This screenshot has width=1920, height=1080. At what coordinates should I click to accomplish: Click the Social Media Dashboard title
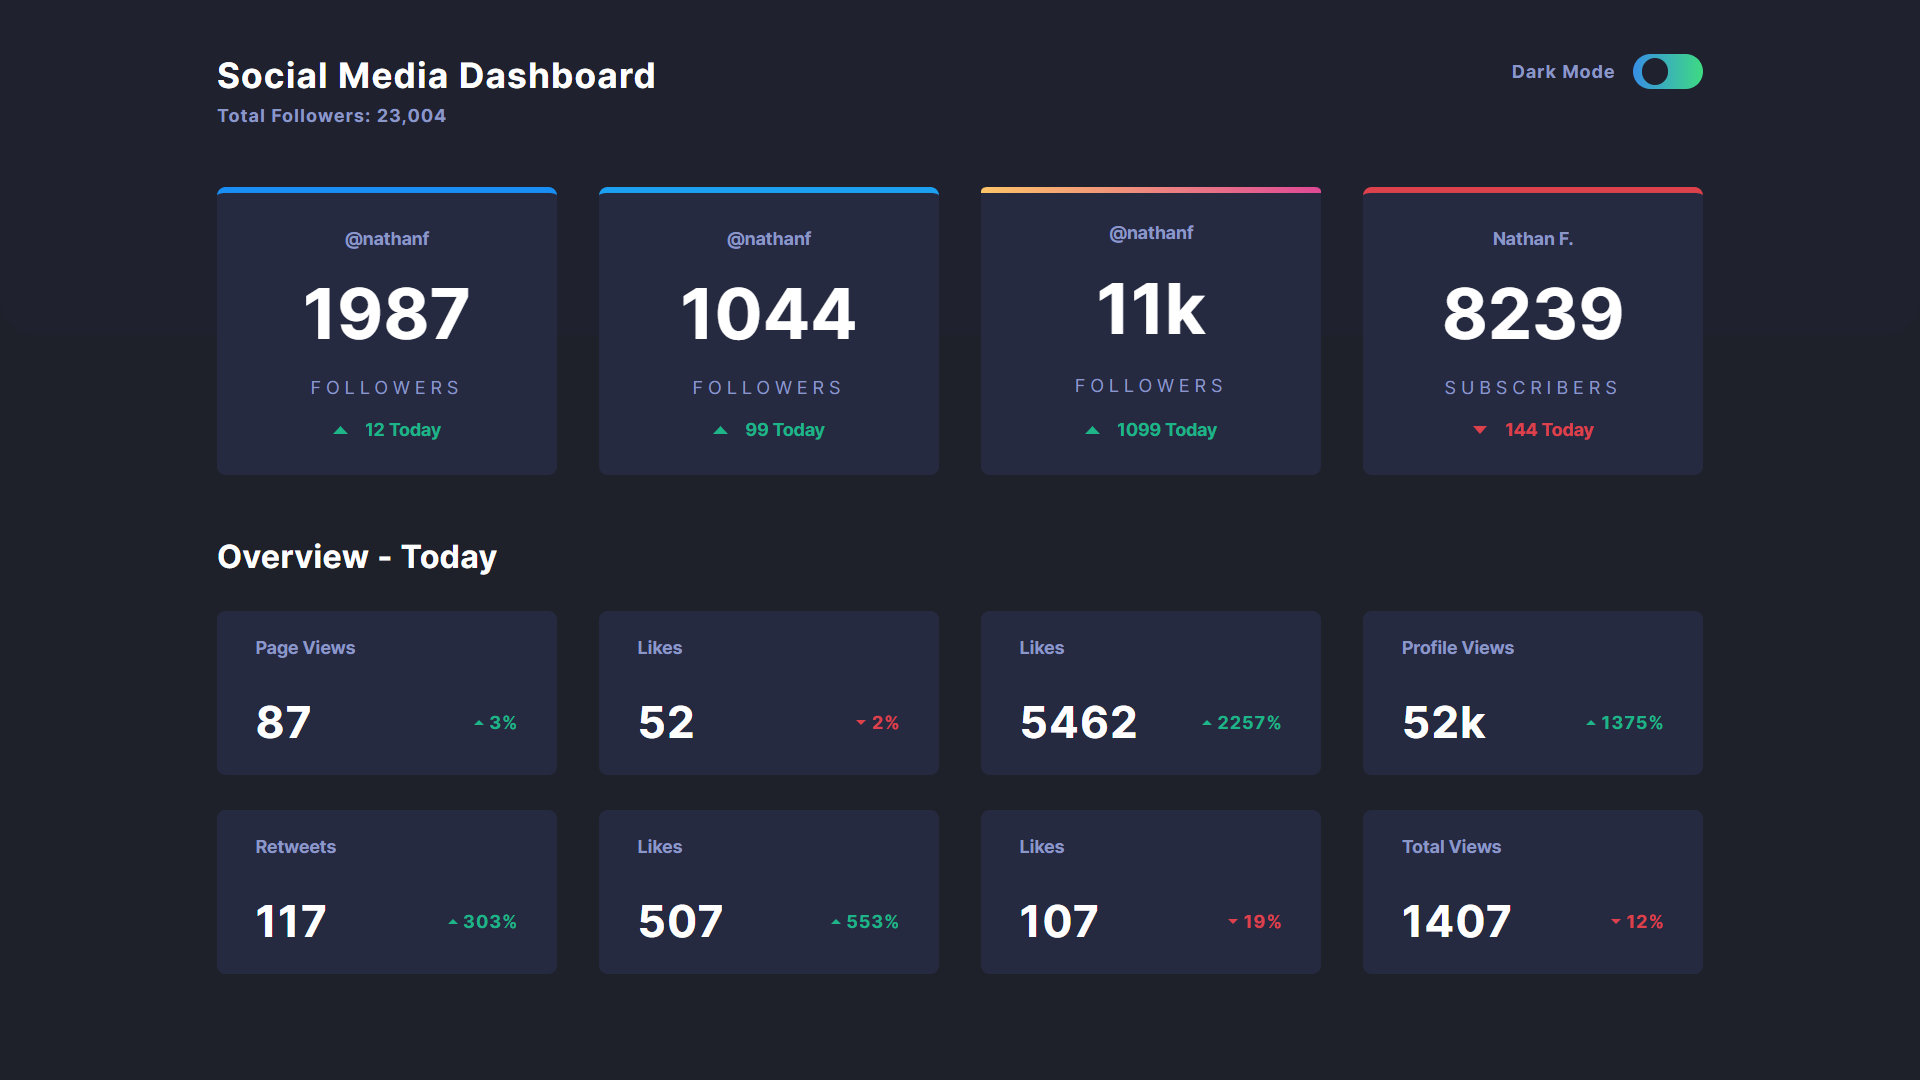[x=436, y=75]
